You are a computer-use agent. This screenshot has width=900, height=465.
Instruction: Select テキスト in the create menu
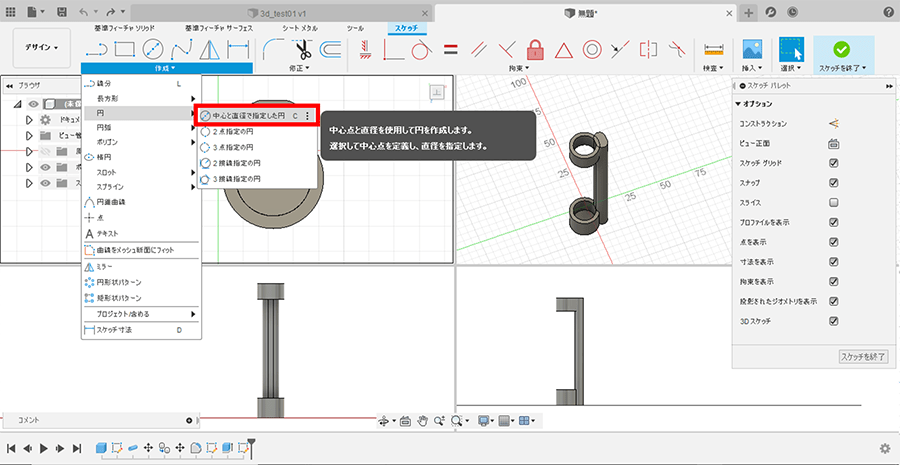[107, 232]
